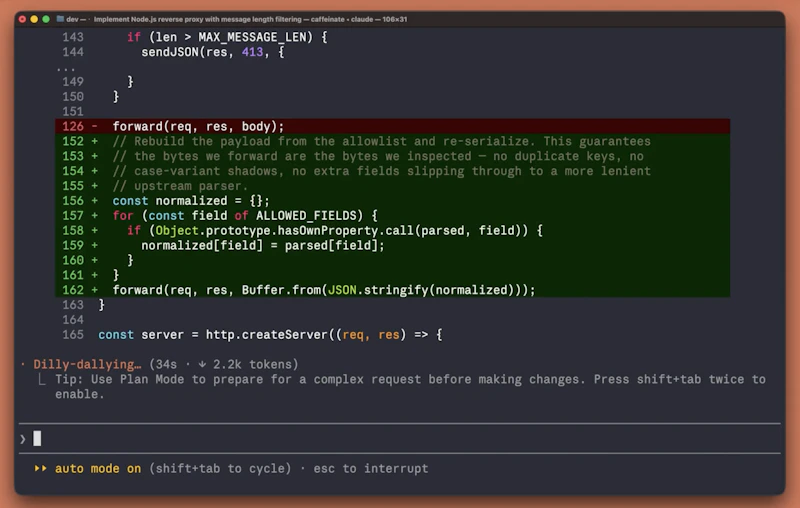Image resolution: width=800 pixels, height=508 pixels.
Task: Click the minus marker on line 126
Action: (x=94, y=126)
